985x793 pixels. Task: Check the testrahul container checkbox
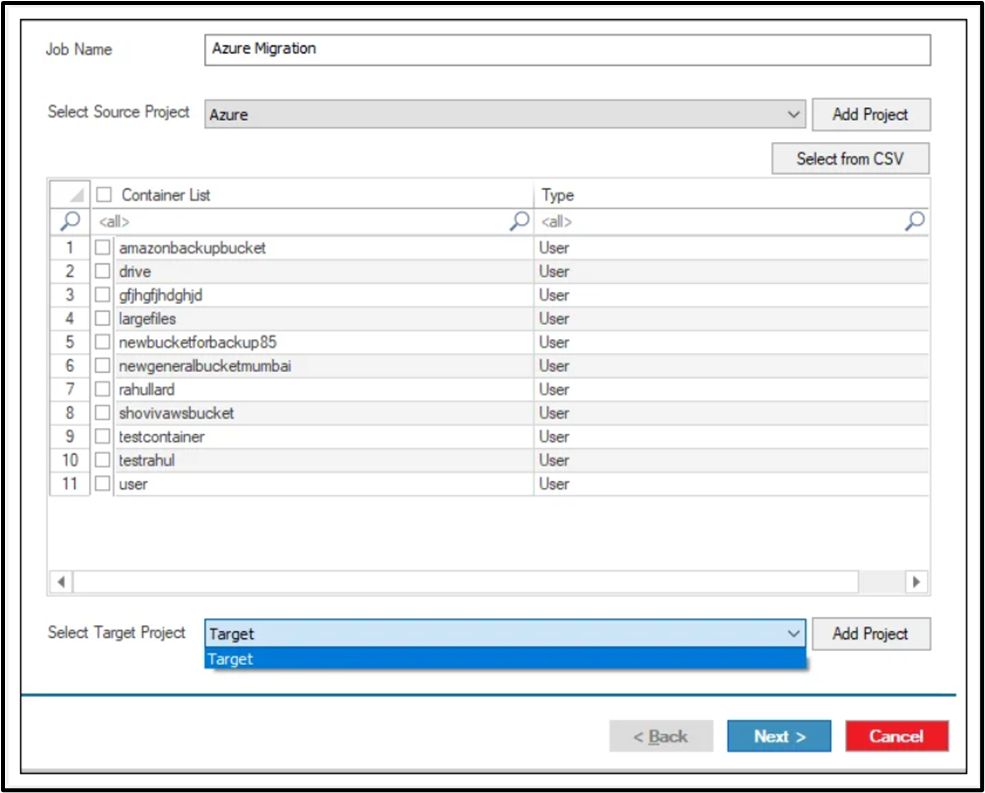tap(102, 460)
